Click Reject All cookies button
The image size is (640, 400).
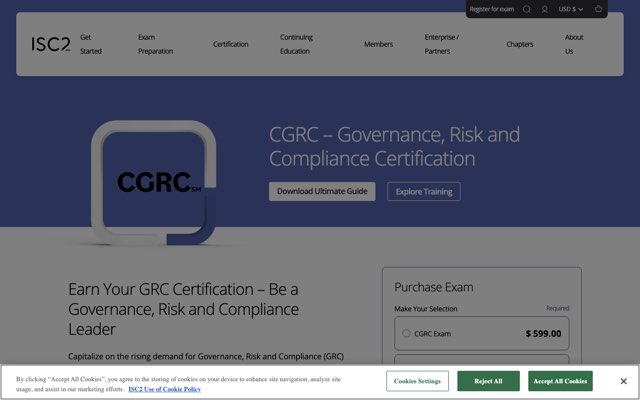tap(488, 381)
